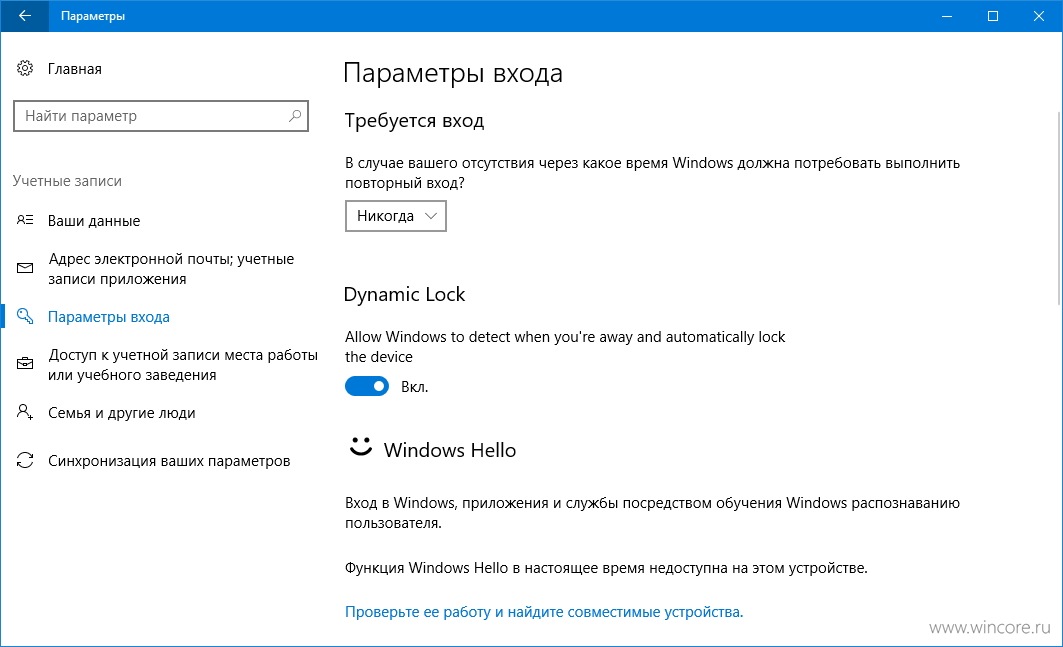Select Ваши данные in sidebar
The width and height of the screenshot is (1063, 647).
(94, 220)
